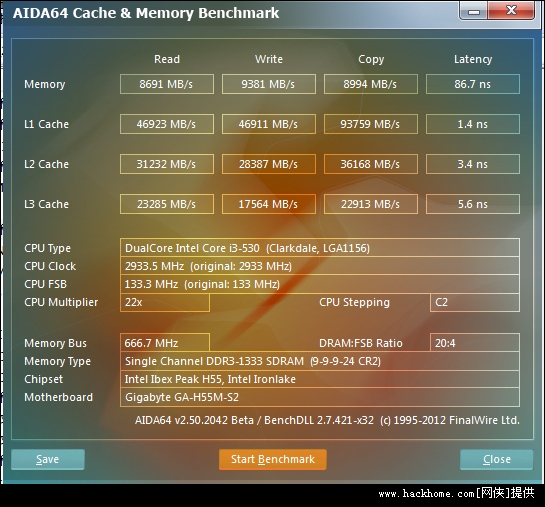
Task: Click the Read column header
Action: (167, 59)
